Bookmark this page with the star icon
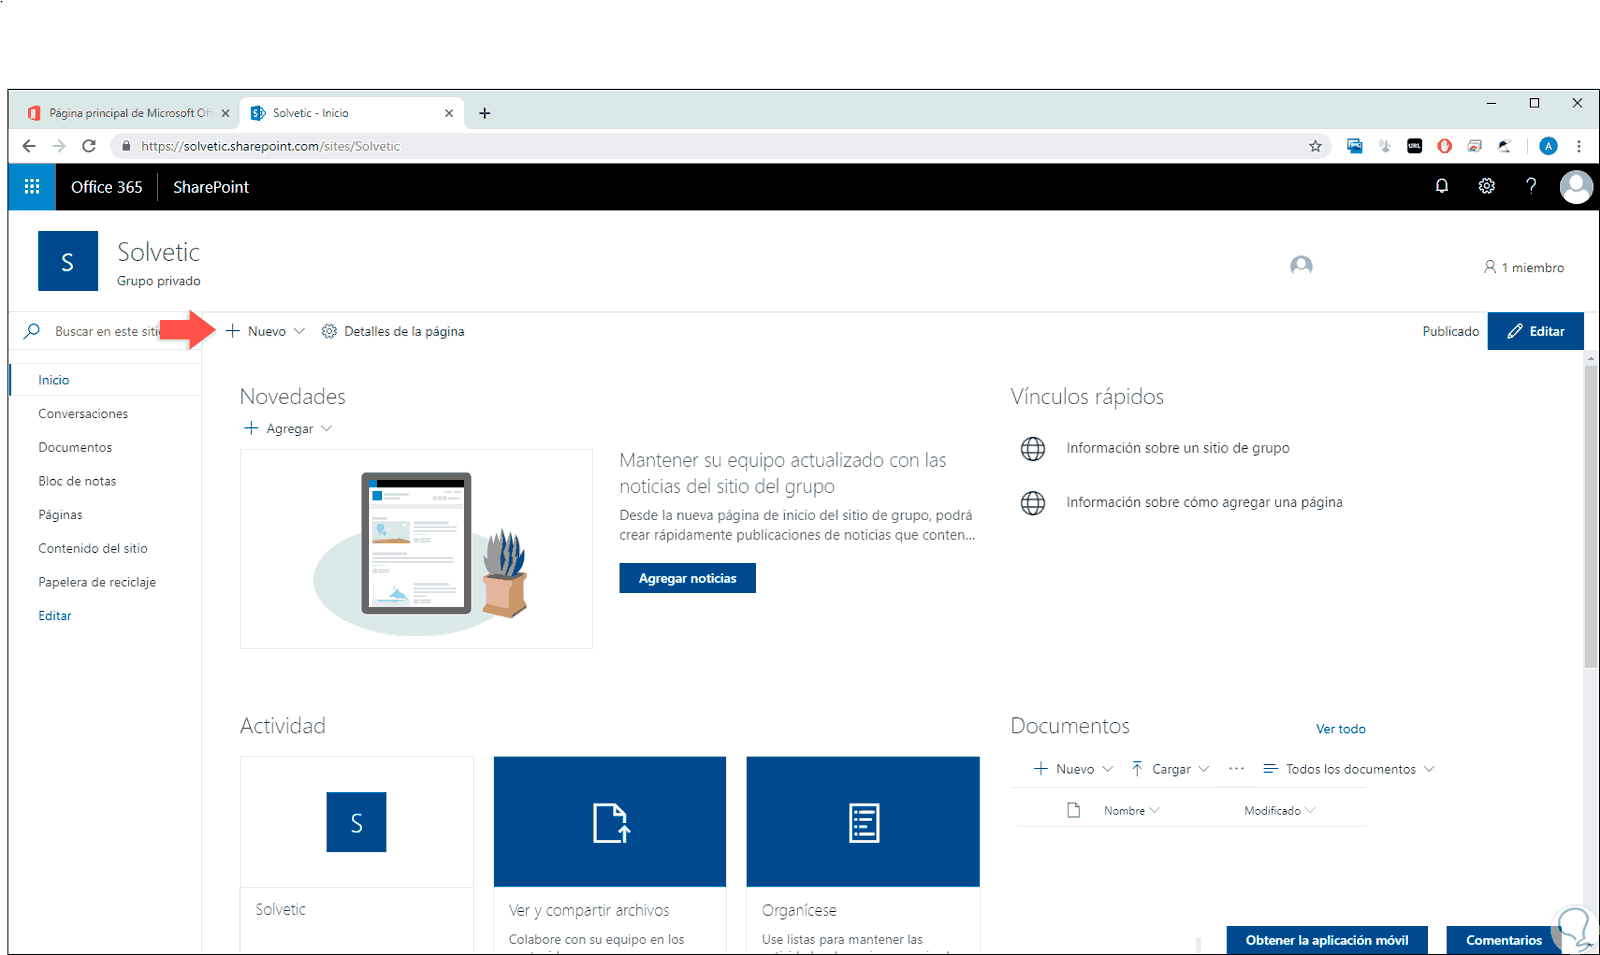This screenshot has height=955, width=1600. (x=1315, y=146)
